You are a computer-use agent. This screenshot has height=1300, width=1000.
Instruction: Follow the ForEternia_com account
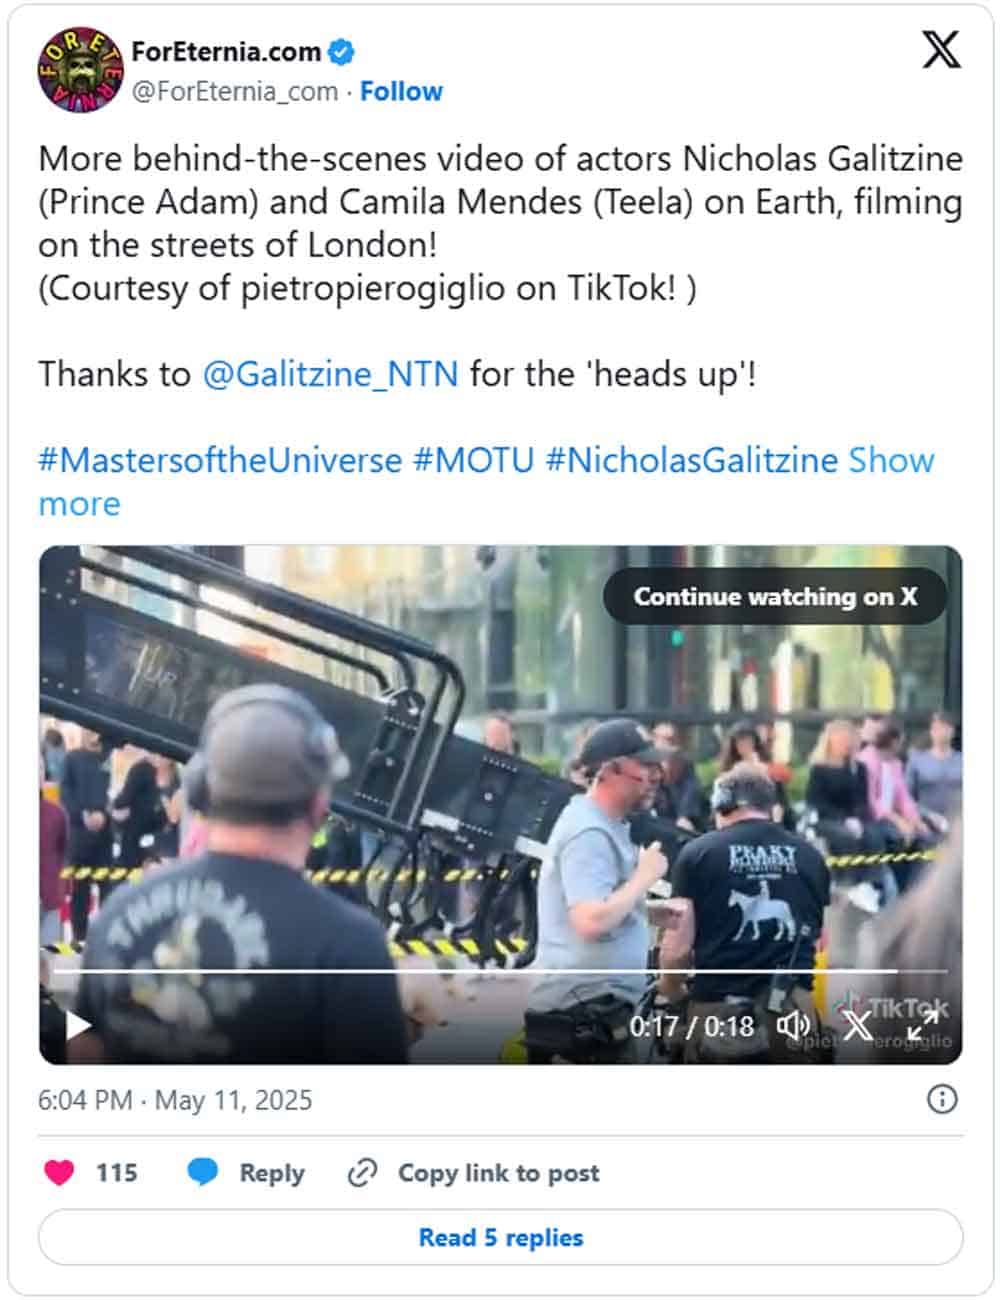(401, 91)
